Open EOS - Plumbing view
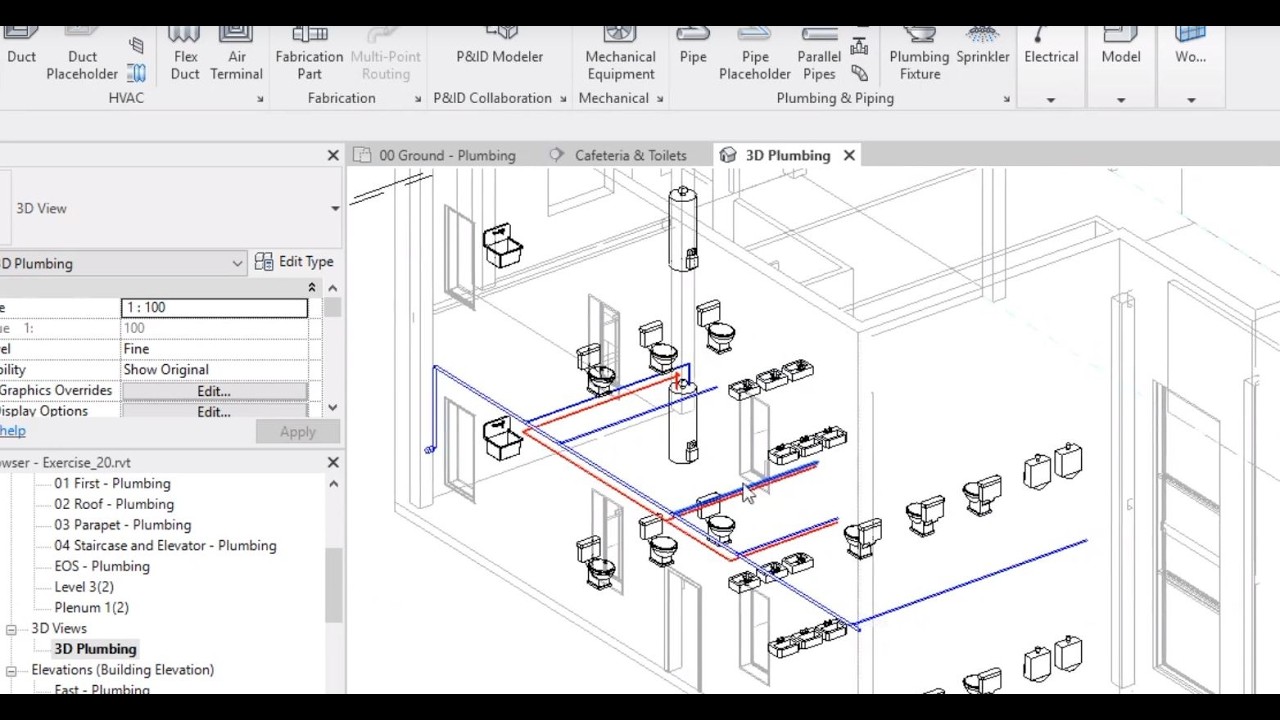 point(102,567)
